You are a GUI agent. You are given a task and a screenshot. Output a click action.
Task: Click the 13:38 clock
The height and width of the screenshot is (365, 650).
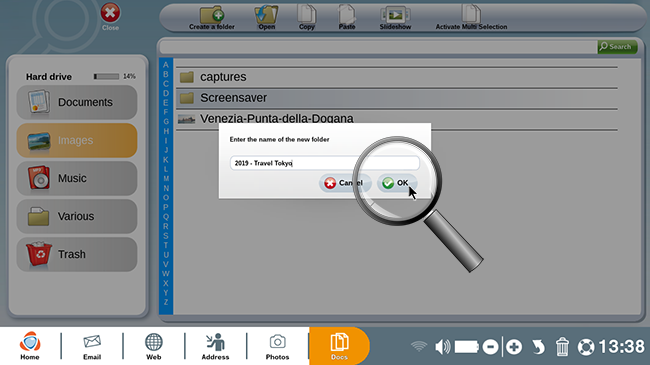tap(621, 346)
